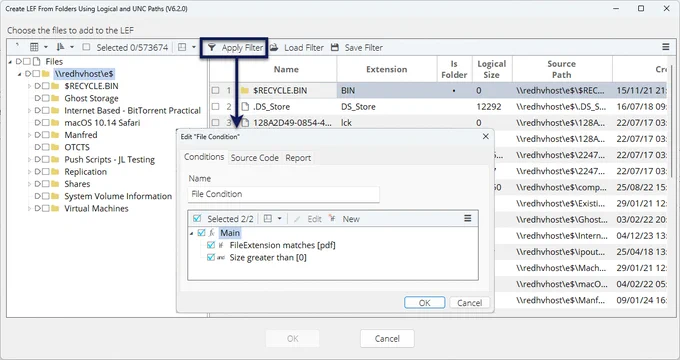Click the Source Path column header
680x360 pixels.
click(x=562, y=69)
